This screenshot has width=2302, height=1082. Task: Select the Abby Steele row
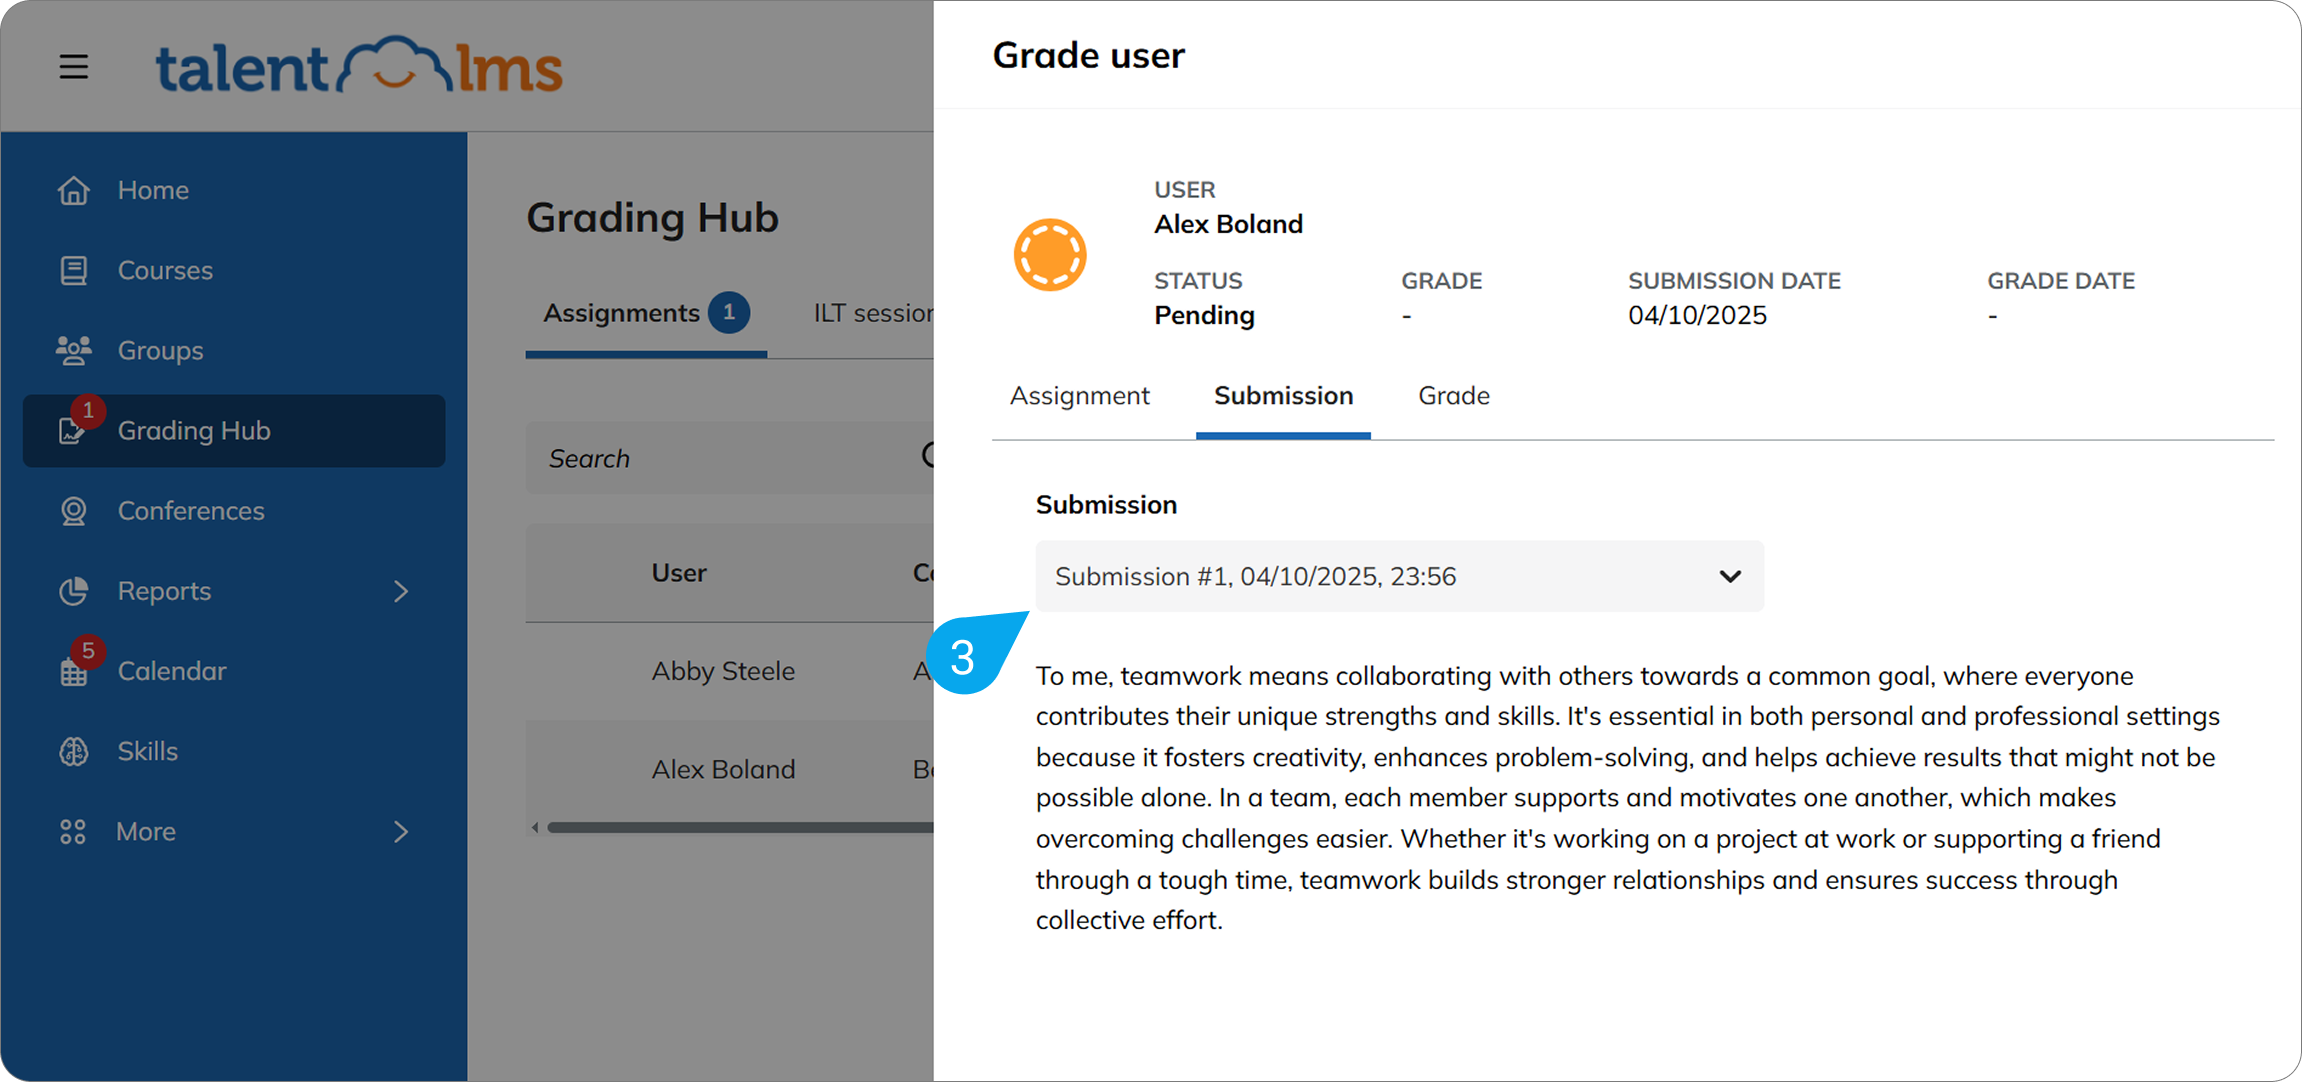coord(730,671)
